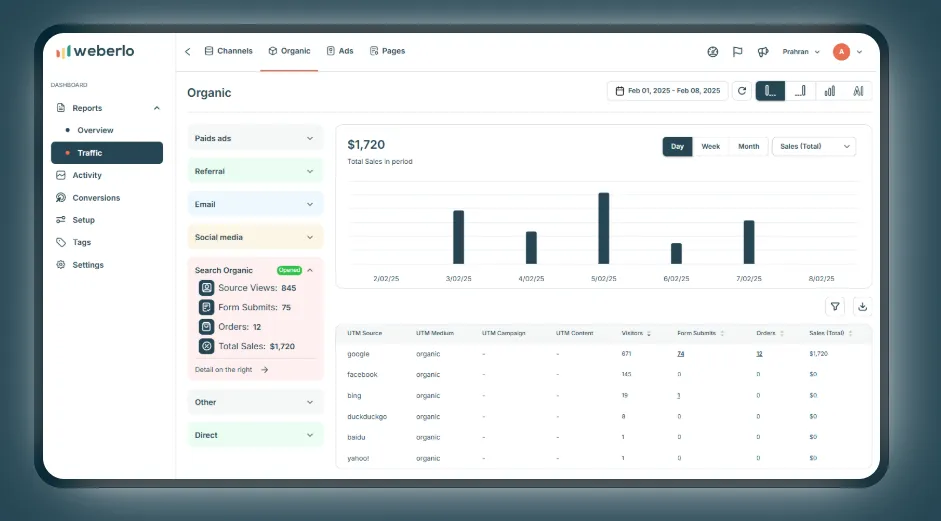Viewport: 941px width, 521px height.
Task: Open the date range picker Feb 01 - Feb 08
Action: pos(667,91)
